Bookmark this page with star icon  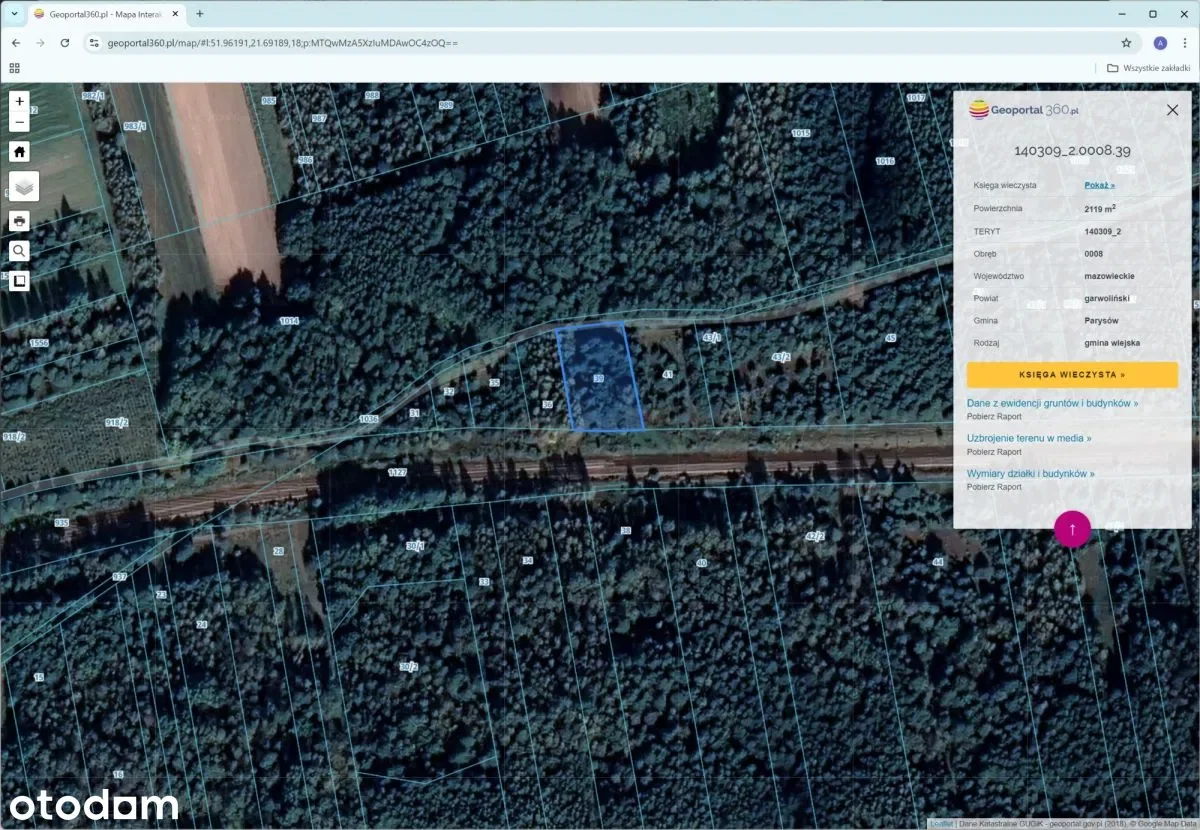pos(1126,43)
